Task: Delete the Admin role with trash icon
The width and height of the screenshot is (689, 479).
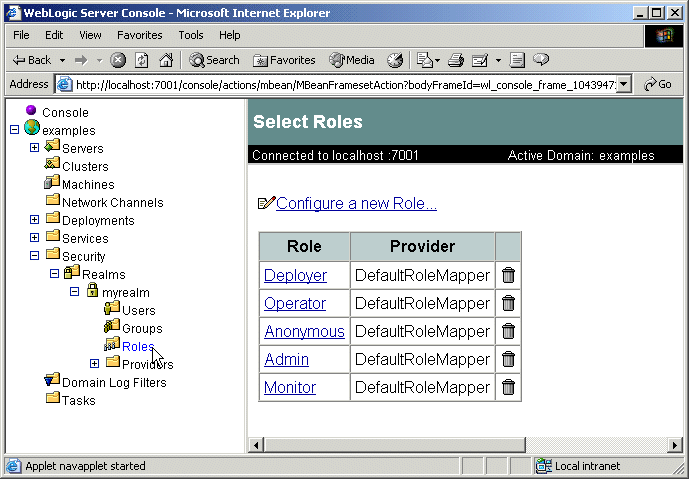Action: coord(508,359)
